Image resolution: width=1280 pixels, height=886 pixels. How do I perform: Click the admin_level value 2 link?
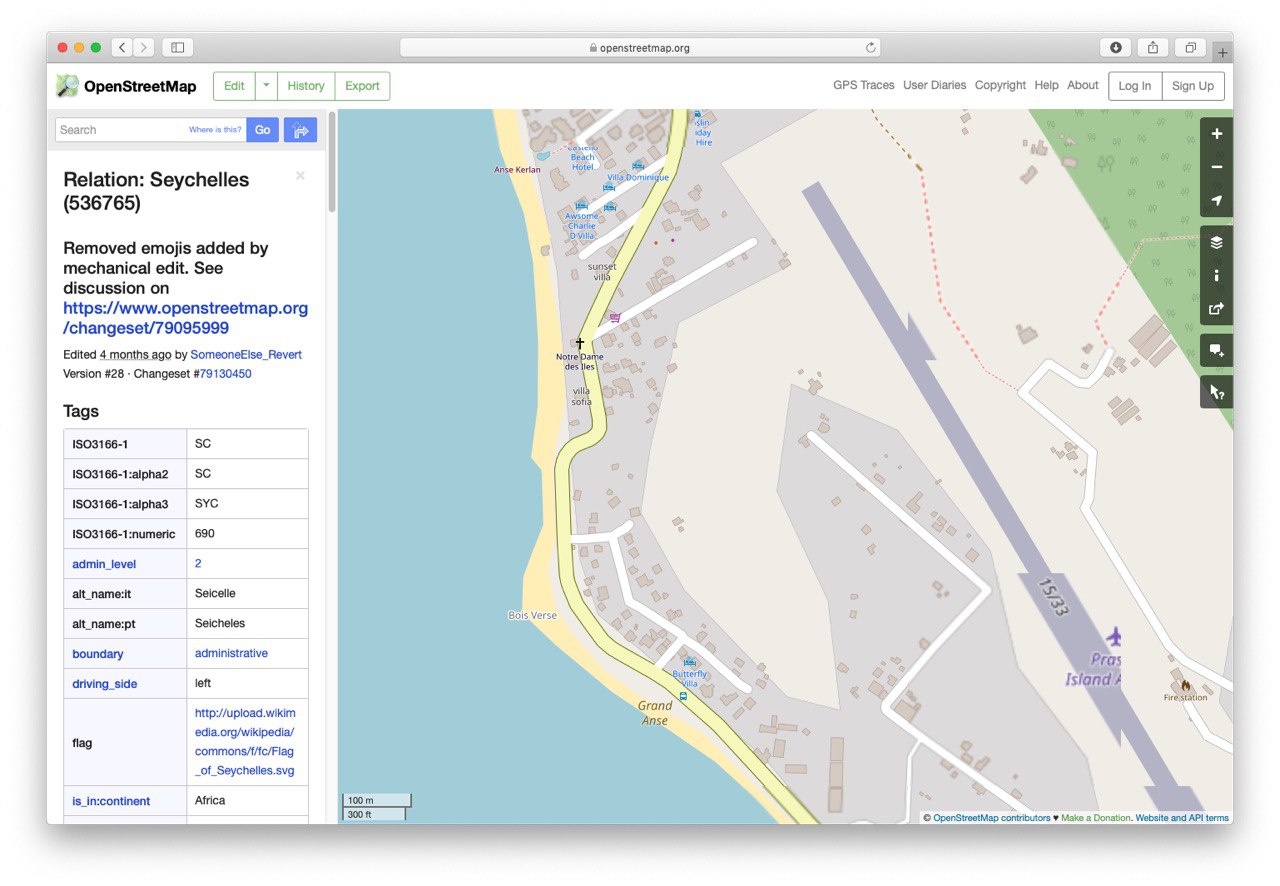[x=198, y=563]
